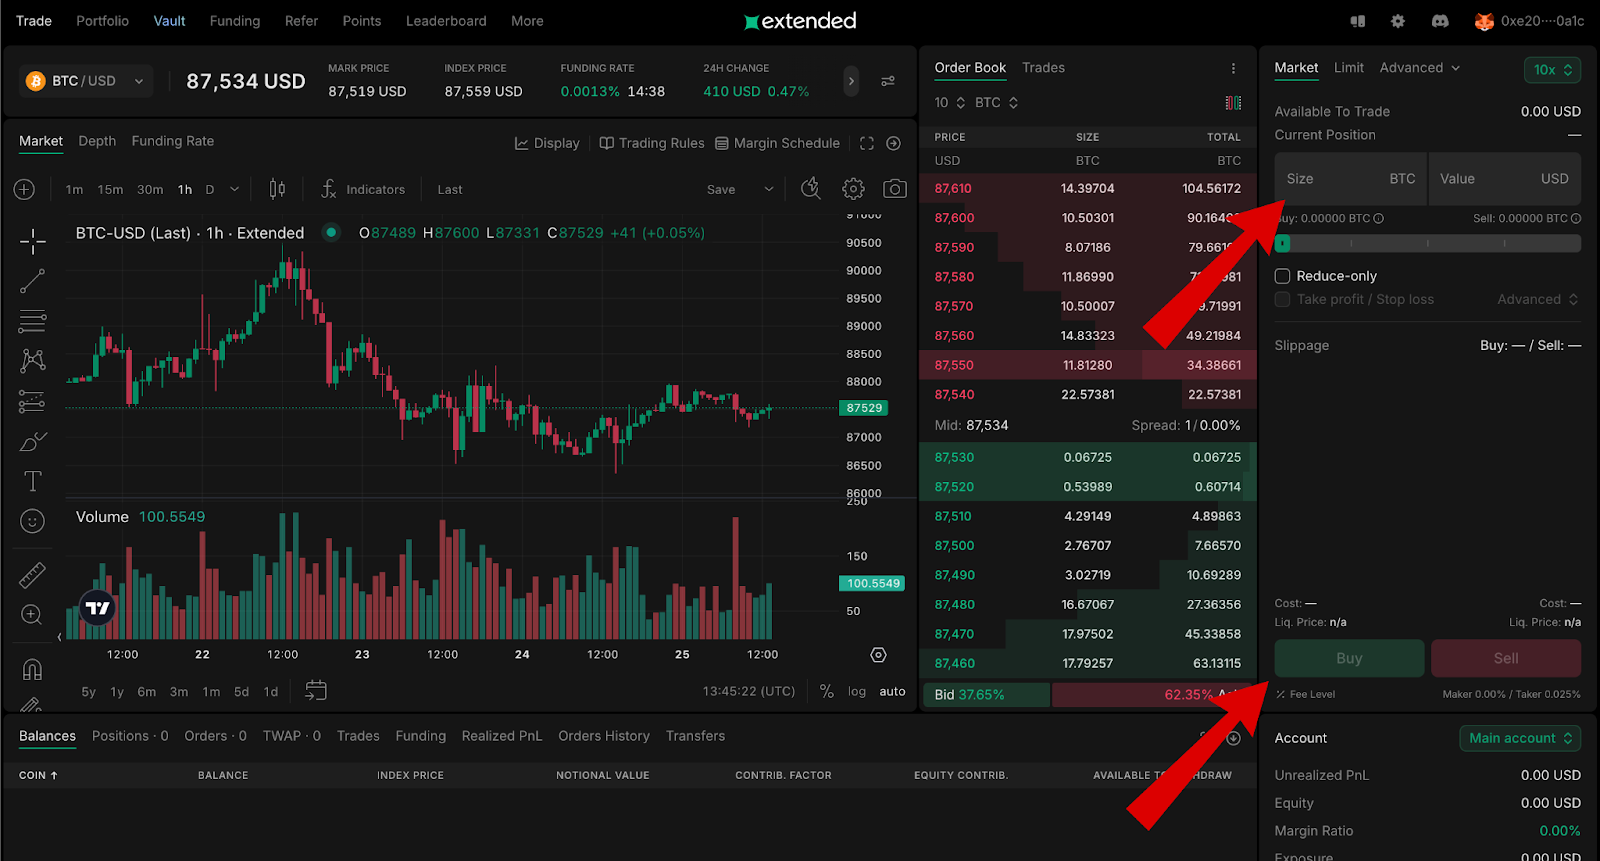Open the Advanced order type dropdown
Viewport: 1600px width, 861px height.
[1420, 68]
